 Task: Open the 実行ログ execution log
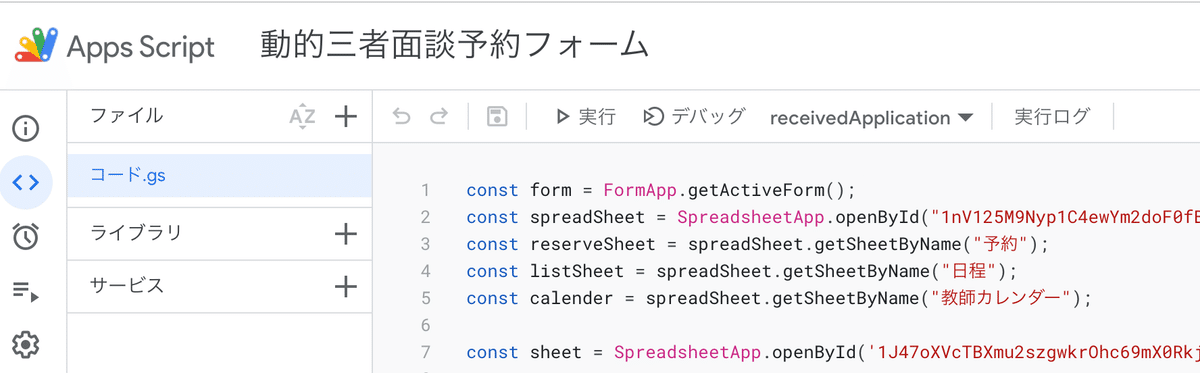1052,117
